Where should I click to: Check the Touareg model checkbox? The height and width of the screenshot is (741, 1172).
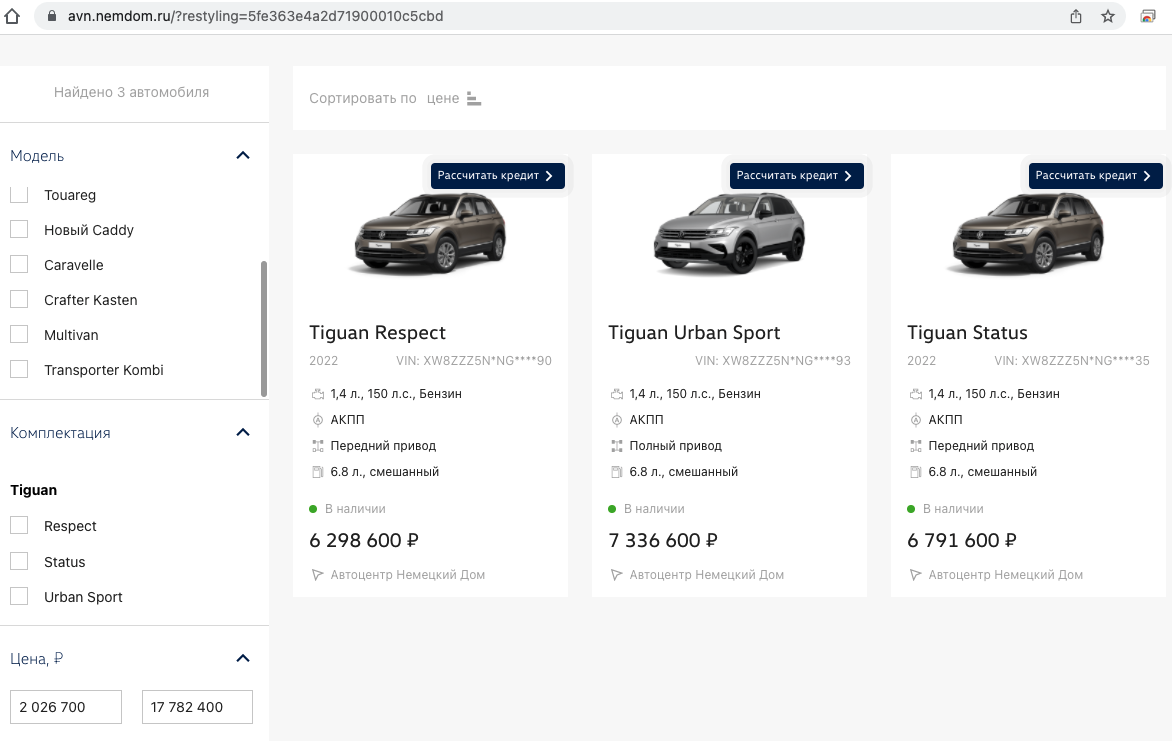[19, 194]
